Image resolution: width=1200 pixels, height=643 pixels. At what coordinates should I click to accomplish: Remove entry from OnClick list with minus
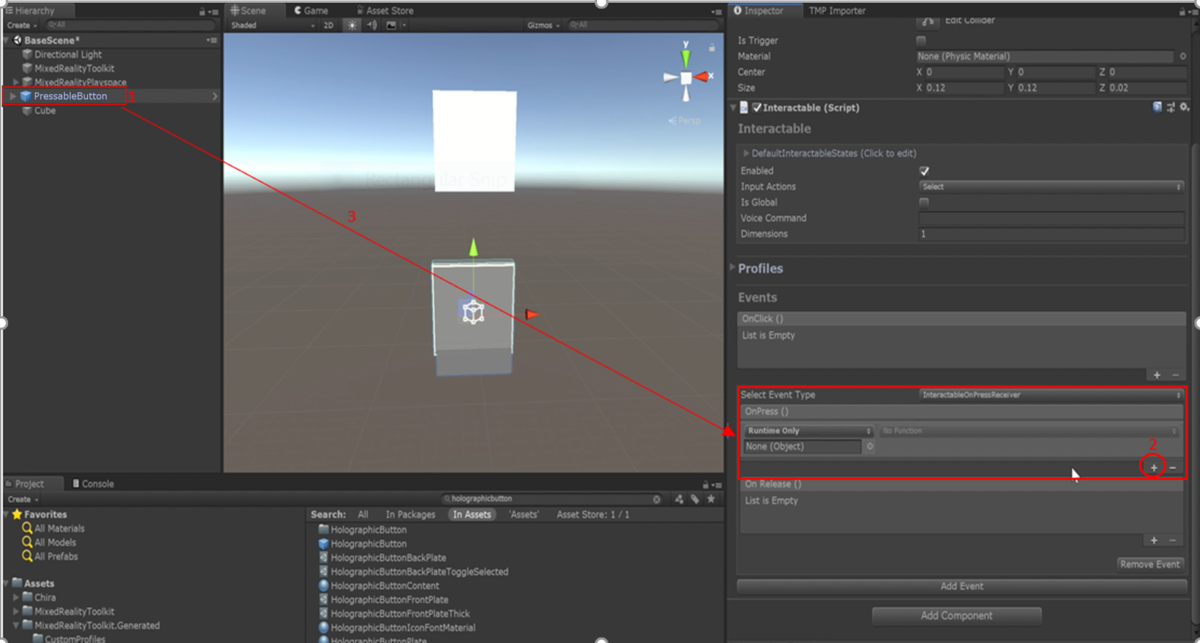point(1175,375)
